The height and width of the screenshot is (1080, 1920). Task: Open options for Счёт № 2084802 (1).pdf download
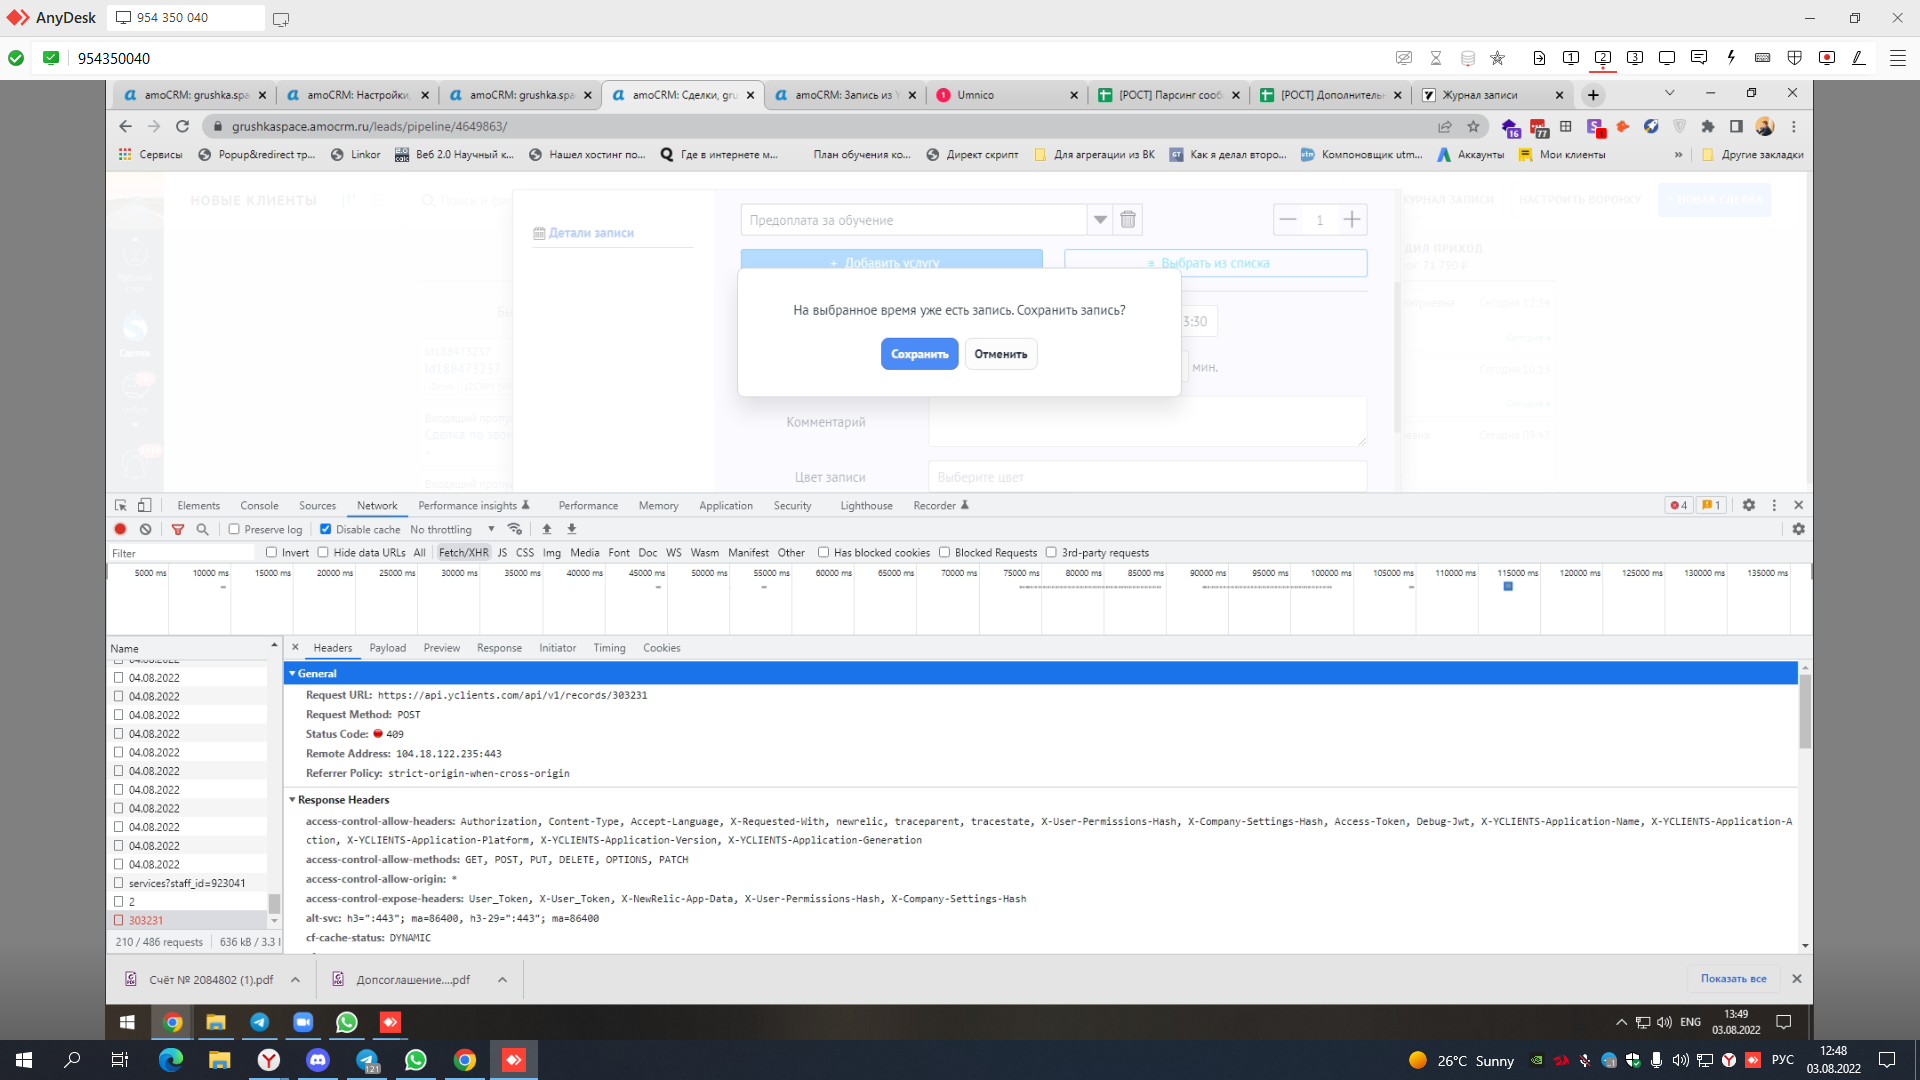tap(296, 980)
